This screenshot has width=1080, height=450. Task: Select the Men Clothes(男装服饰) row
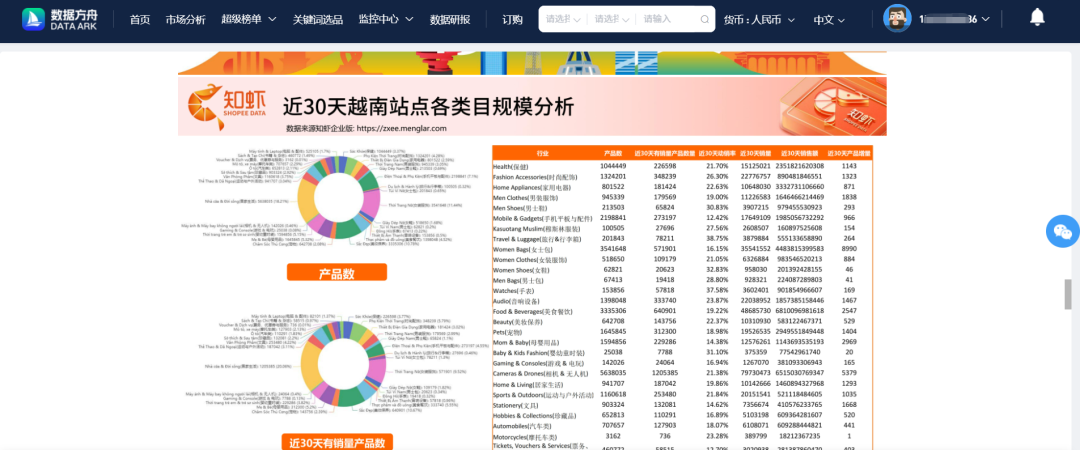[683, 197]
